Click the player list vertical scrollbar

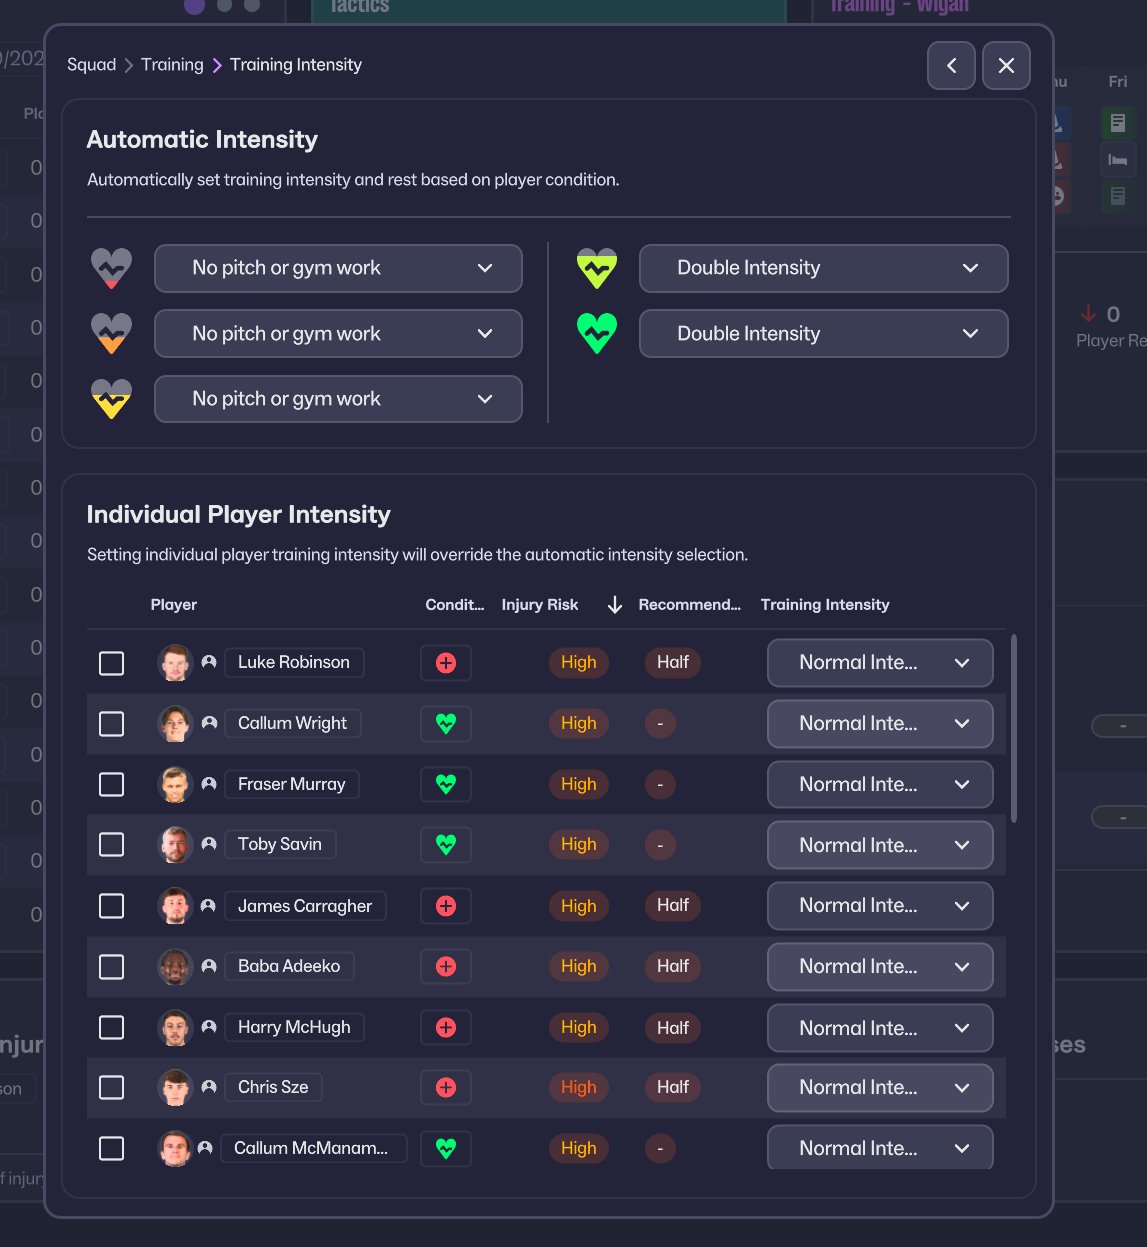tap(1014, 728)
